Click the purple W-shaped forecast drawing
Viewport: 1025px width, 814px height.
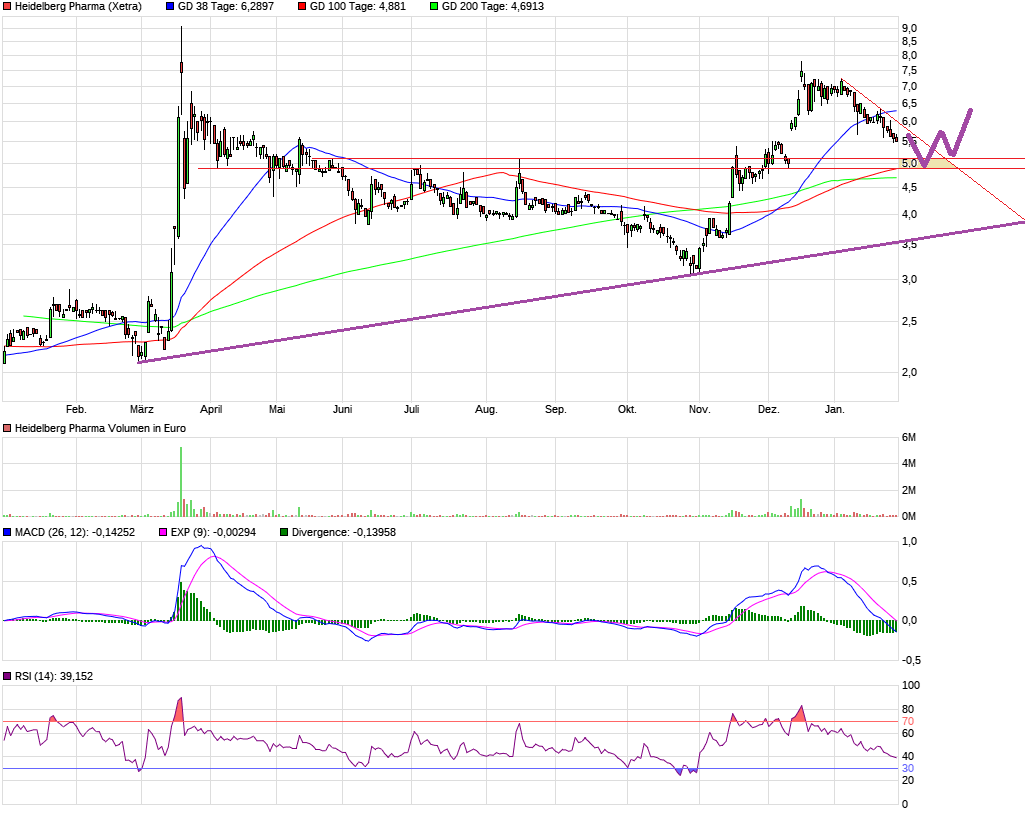(x=940, y=137)
